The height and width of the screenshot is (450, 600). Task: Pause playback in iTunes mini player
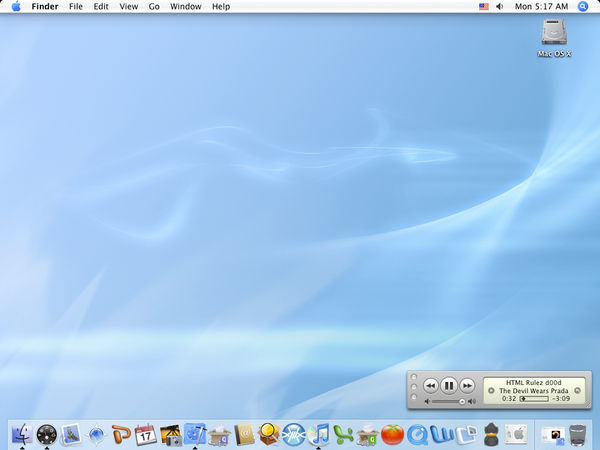pos(449,385)
